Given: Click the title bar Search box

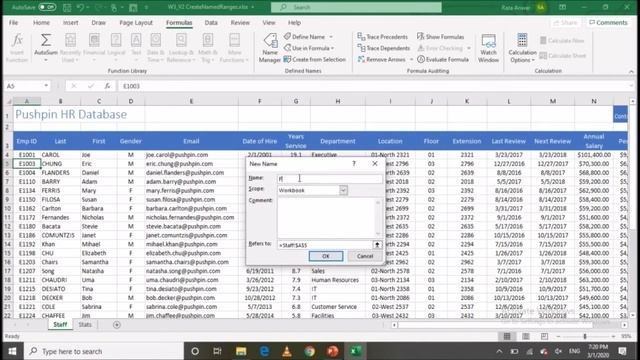Looking at the screenshot, I should coord(356,7).
